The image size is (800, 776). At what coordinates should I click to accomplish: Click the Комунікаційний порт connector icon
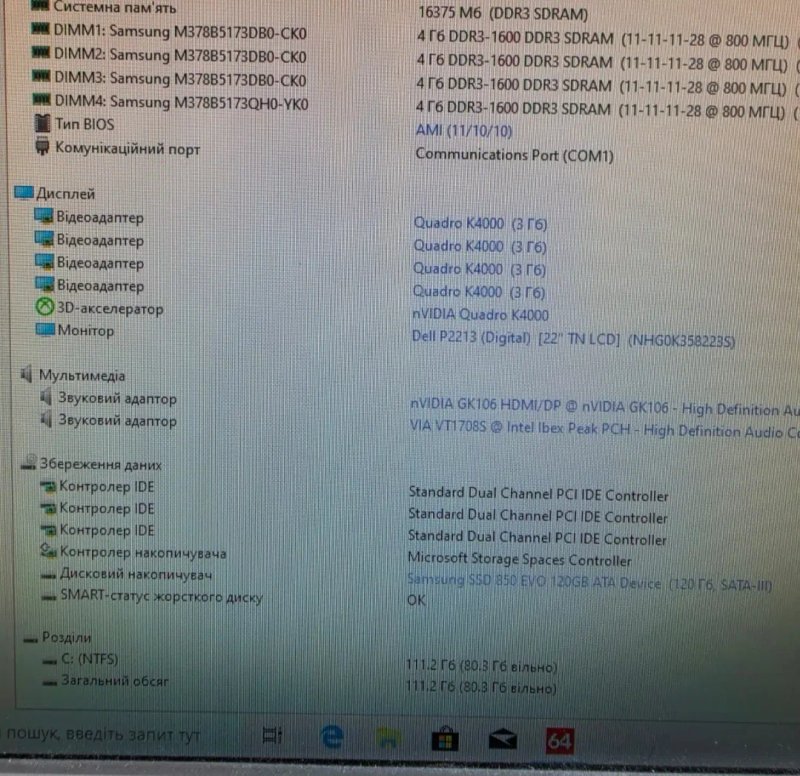[42, 146]
